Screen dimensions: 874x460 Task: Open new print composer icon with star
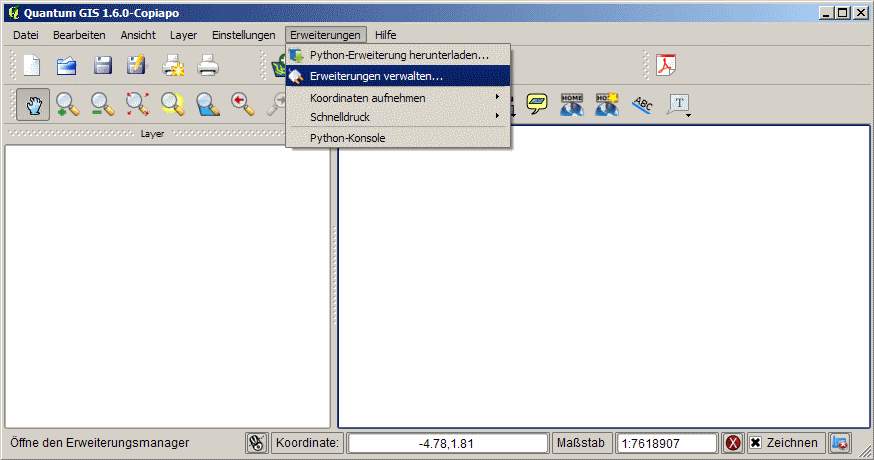pyautogui.click(x=173, y=66)
